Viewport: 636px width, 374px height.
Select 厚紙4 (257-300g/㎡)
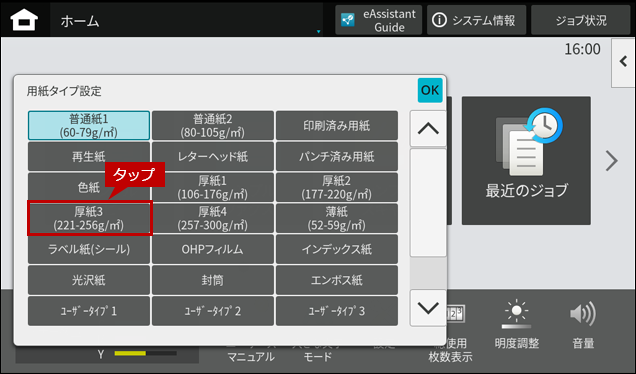click(213, 218)
